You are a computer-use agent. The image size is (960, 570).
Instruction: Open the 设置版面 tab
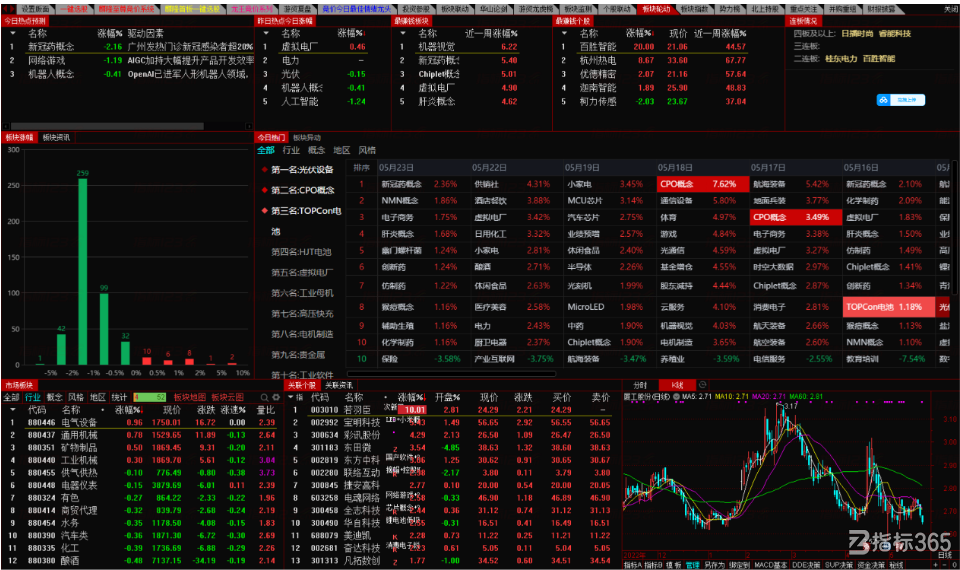pos(36,9)
